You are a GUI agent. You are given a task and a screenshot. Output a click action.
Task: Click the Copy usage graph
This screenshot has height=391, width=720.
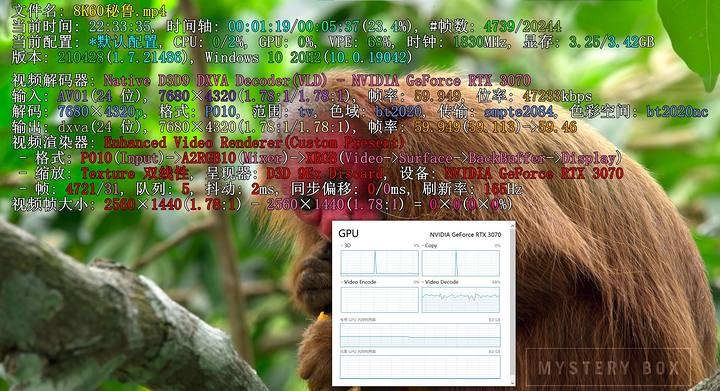point(461,263)
